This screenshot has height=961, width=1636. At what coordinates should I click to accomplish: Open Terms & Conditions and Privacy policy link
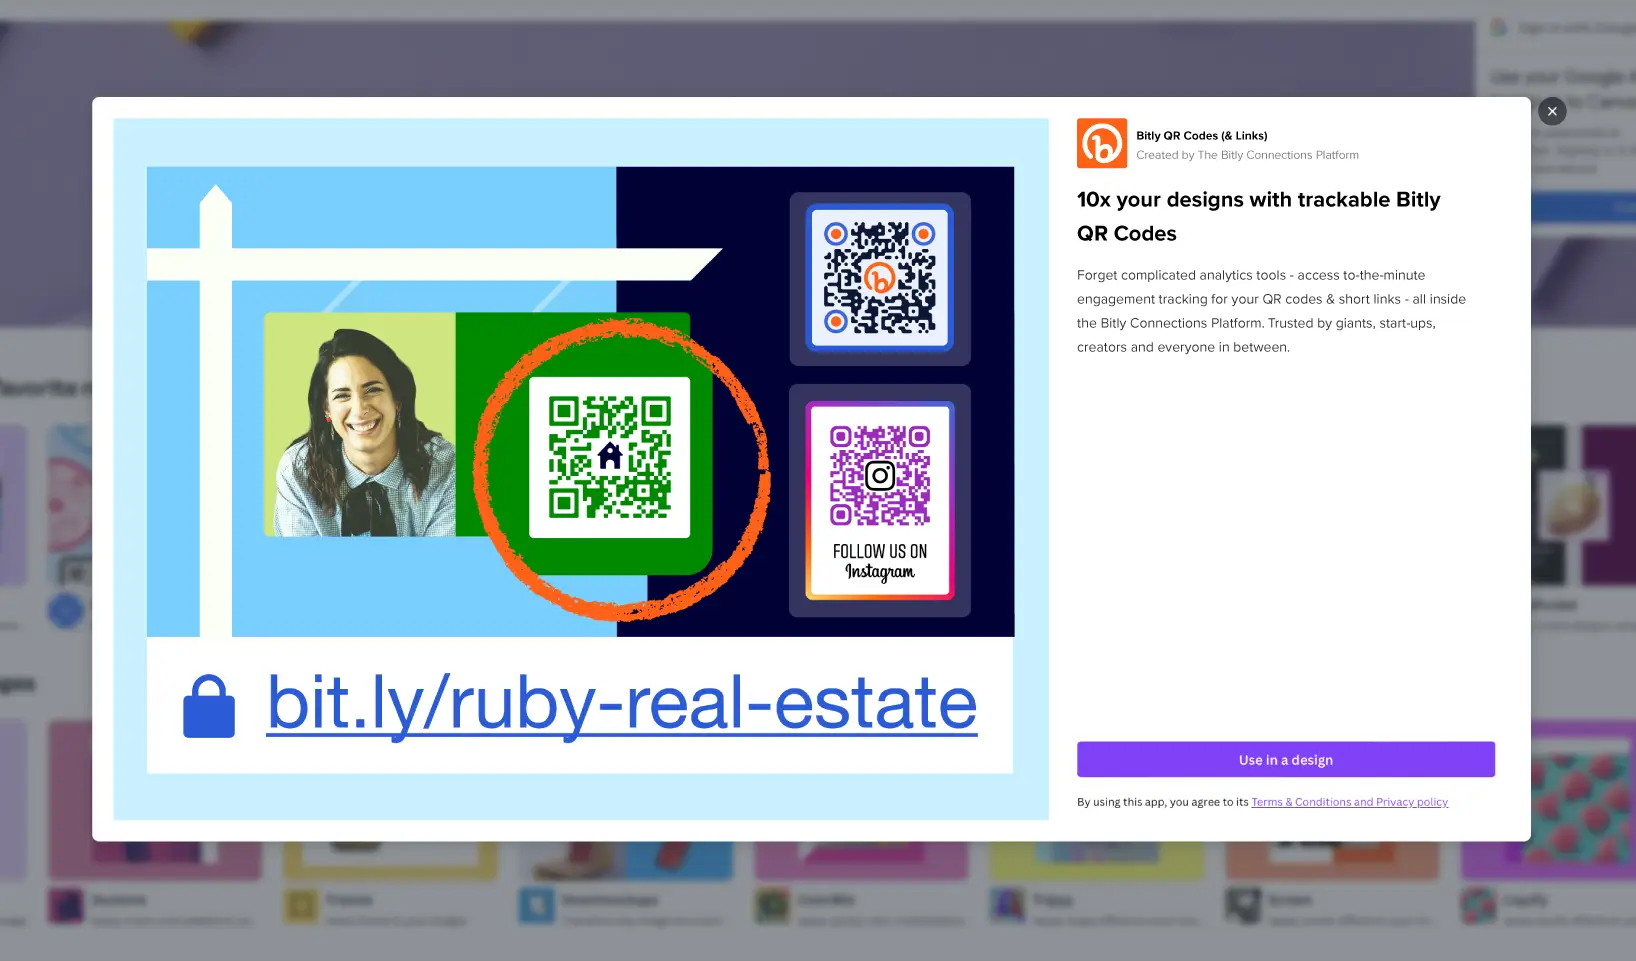point(1349,802)
